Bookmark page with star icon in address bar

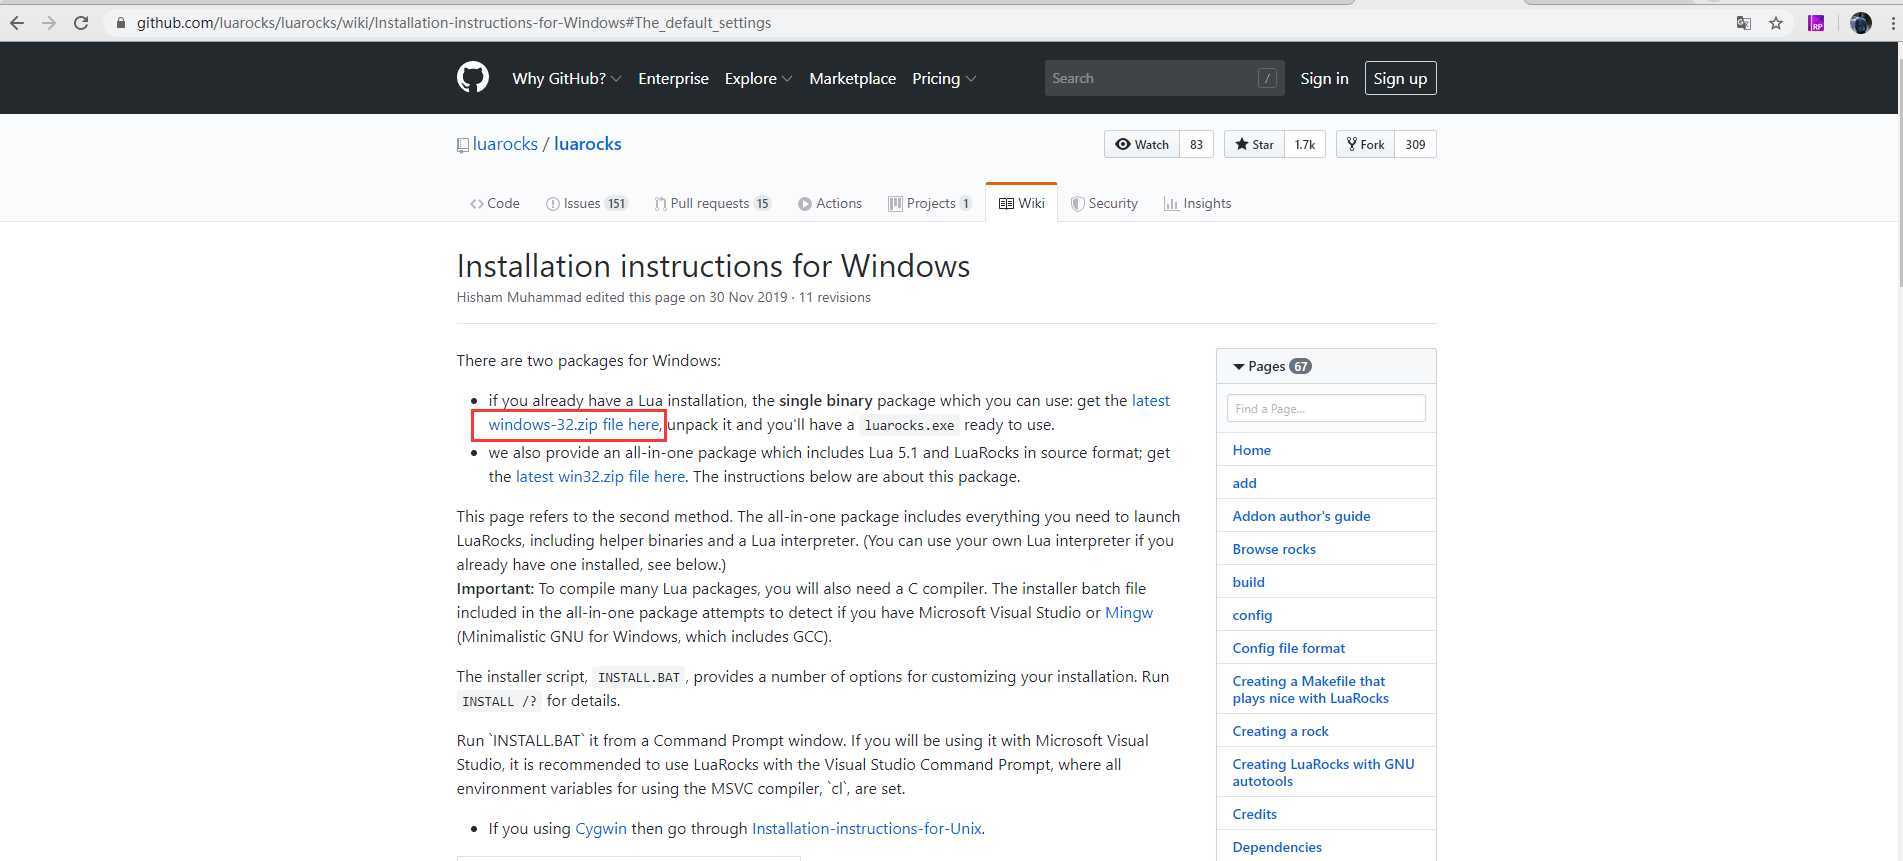click(1776, 23)
